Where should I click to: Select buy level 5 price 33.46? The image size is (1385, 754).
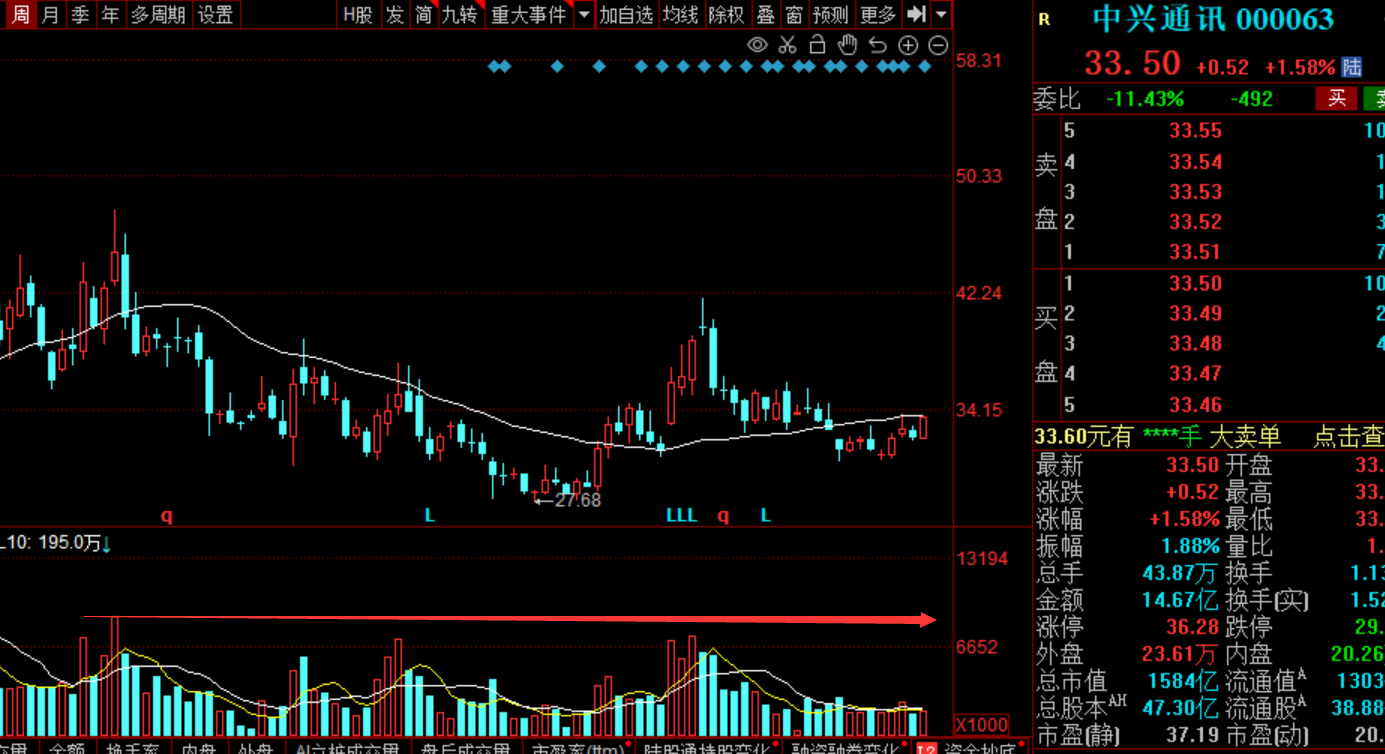coord(1196,405)
